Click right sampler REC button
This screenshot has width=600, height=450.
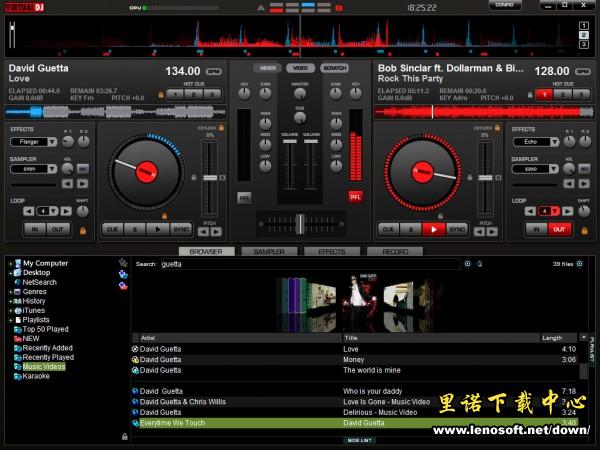(x=584, y=169)
